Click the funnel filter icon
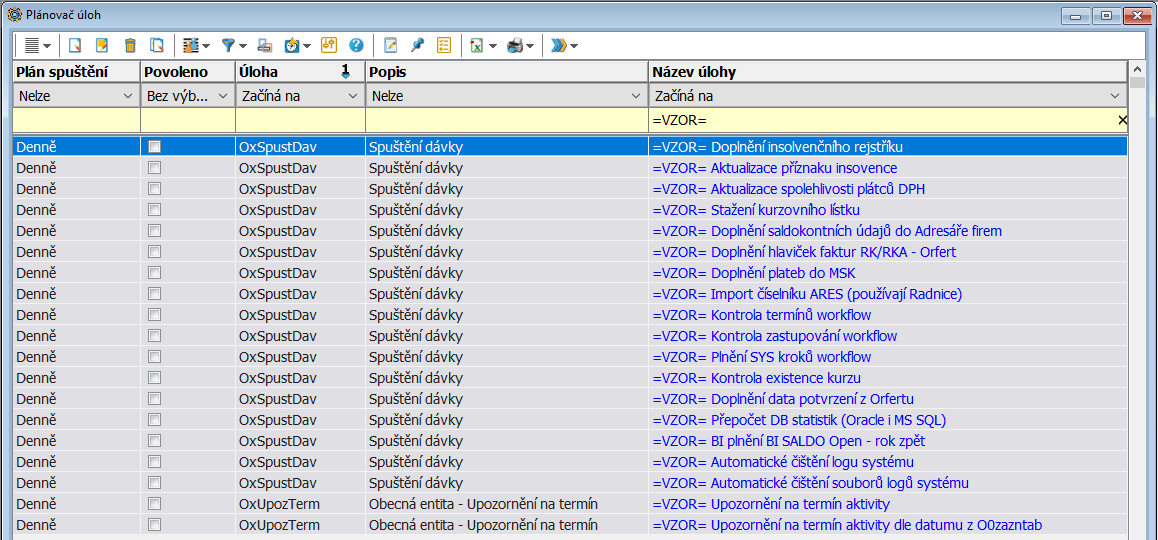This screenshot has height=540, width=1158. (x=229, y=45)
